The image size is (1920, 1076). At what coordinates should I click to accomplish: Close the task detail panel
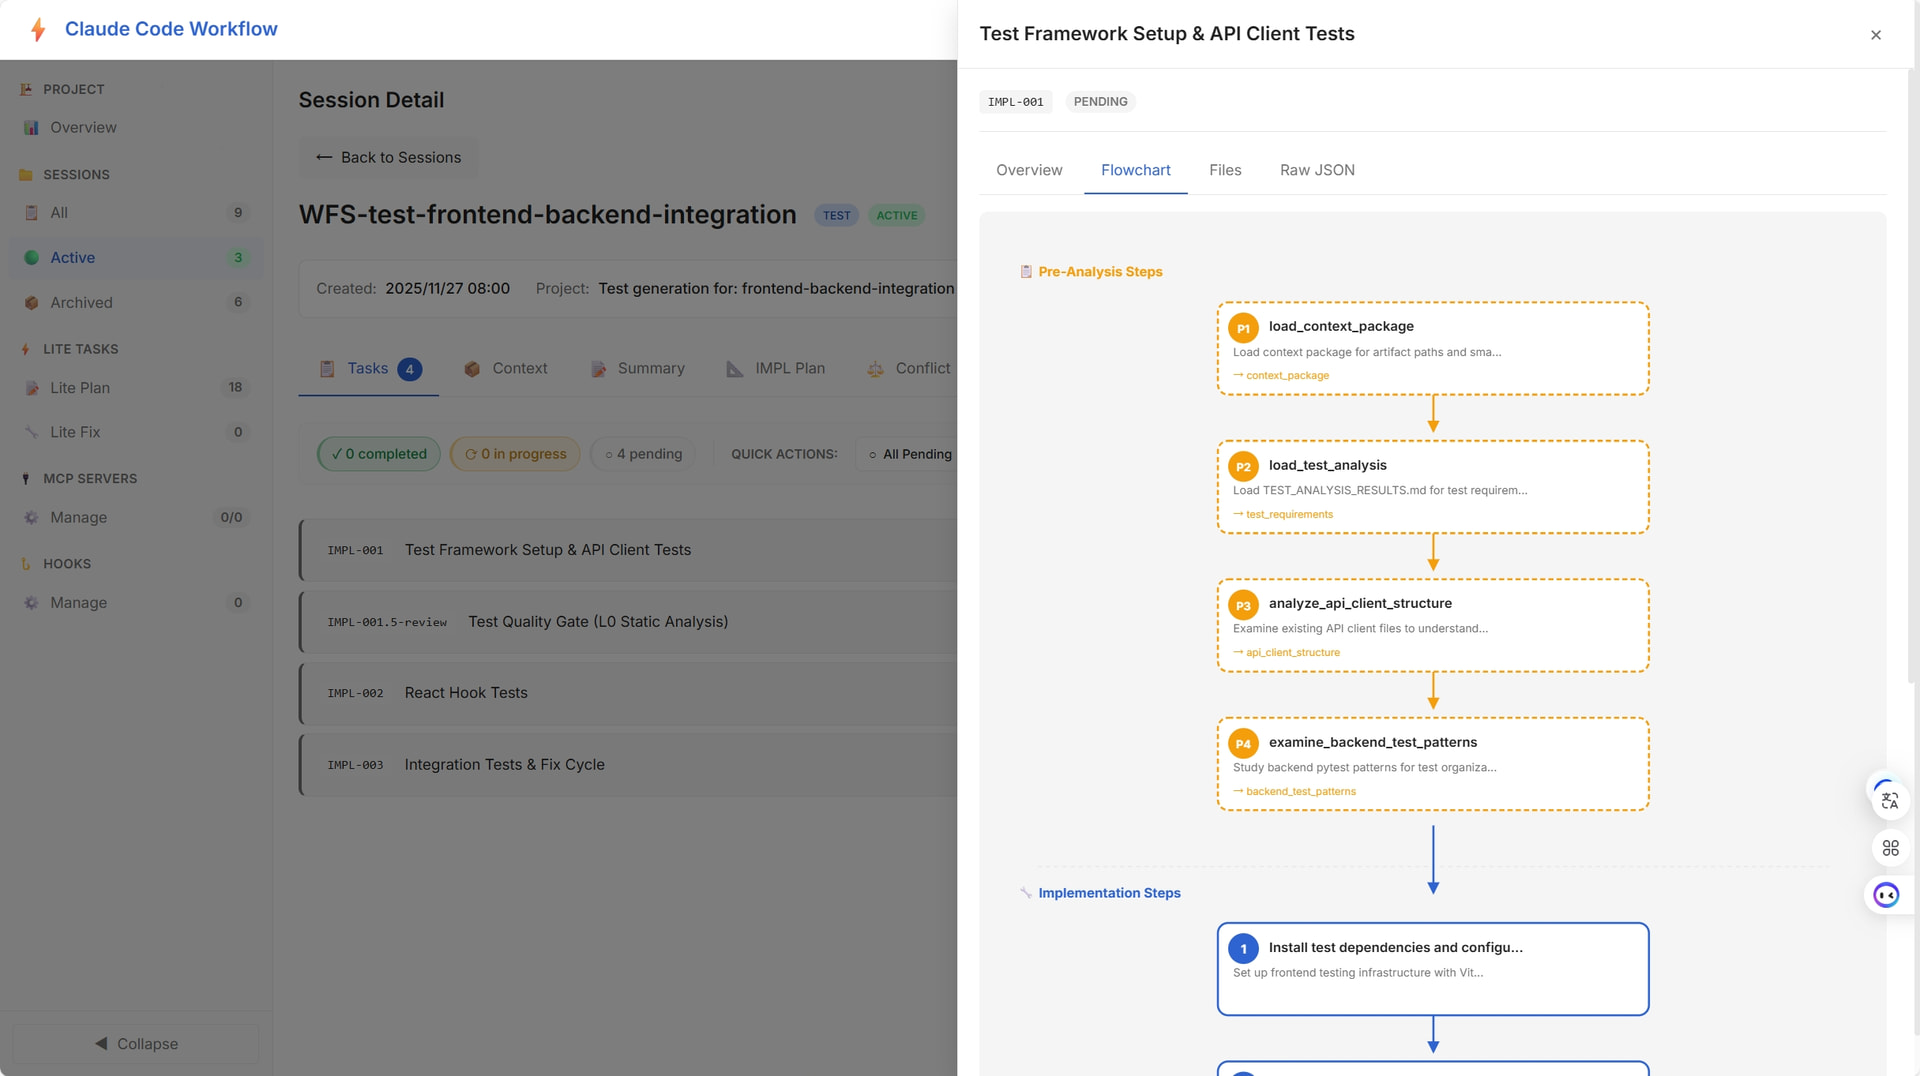(1876, 35)
